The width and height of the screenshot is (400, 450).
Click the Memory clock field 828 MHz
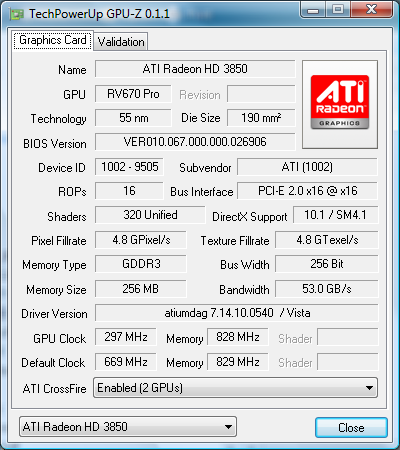pos(238,337)
